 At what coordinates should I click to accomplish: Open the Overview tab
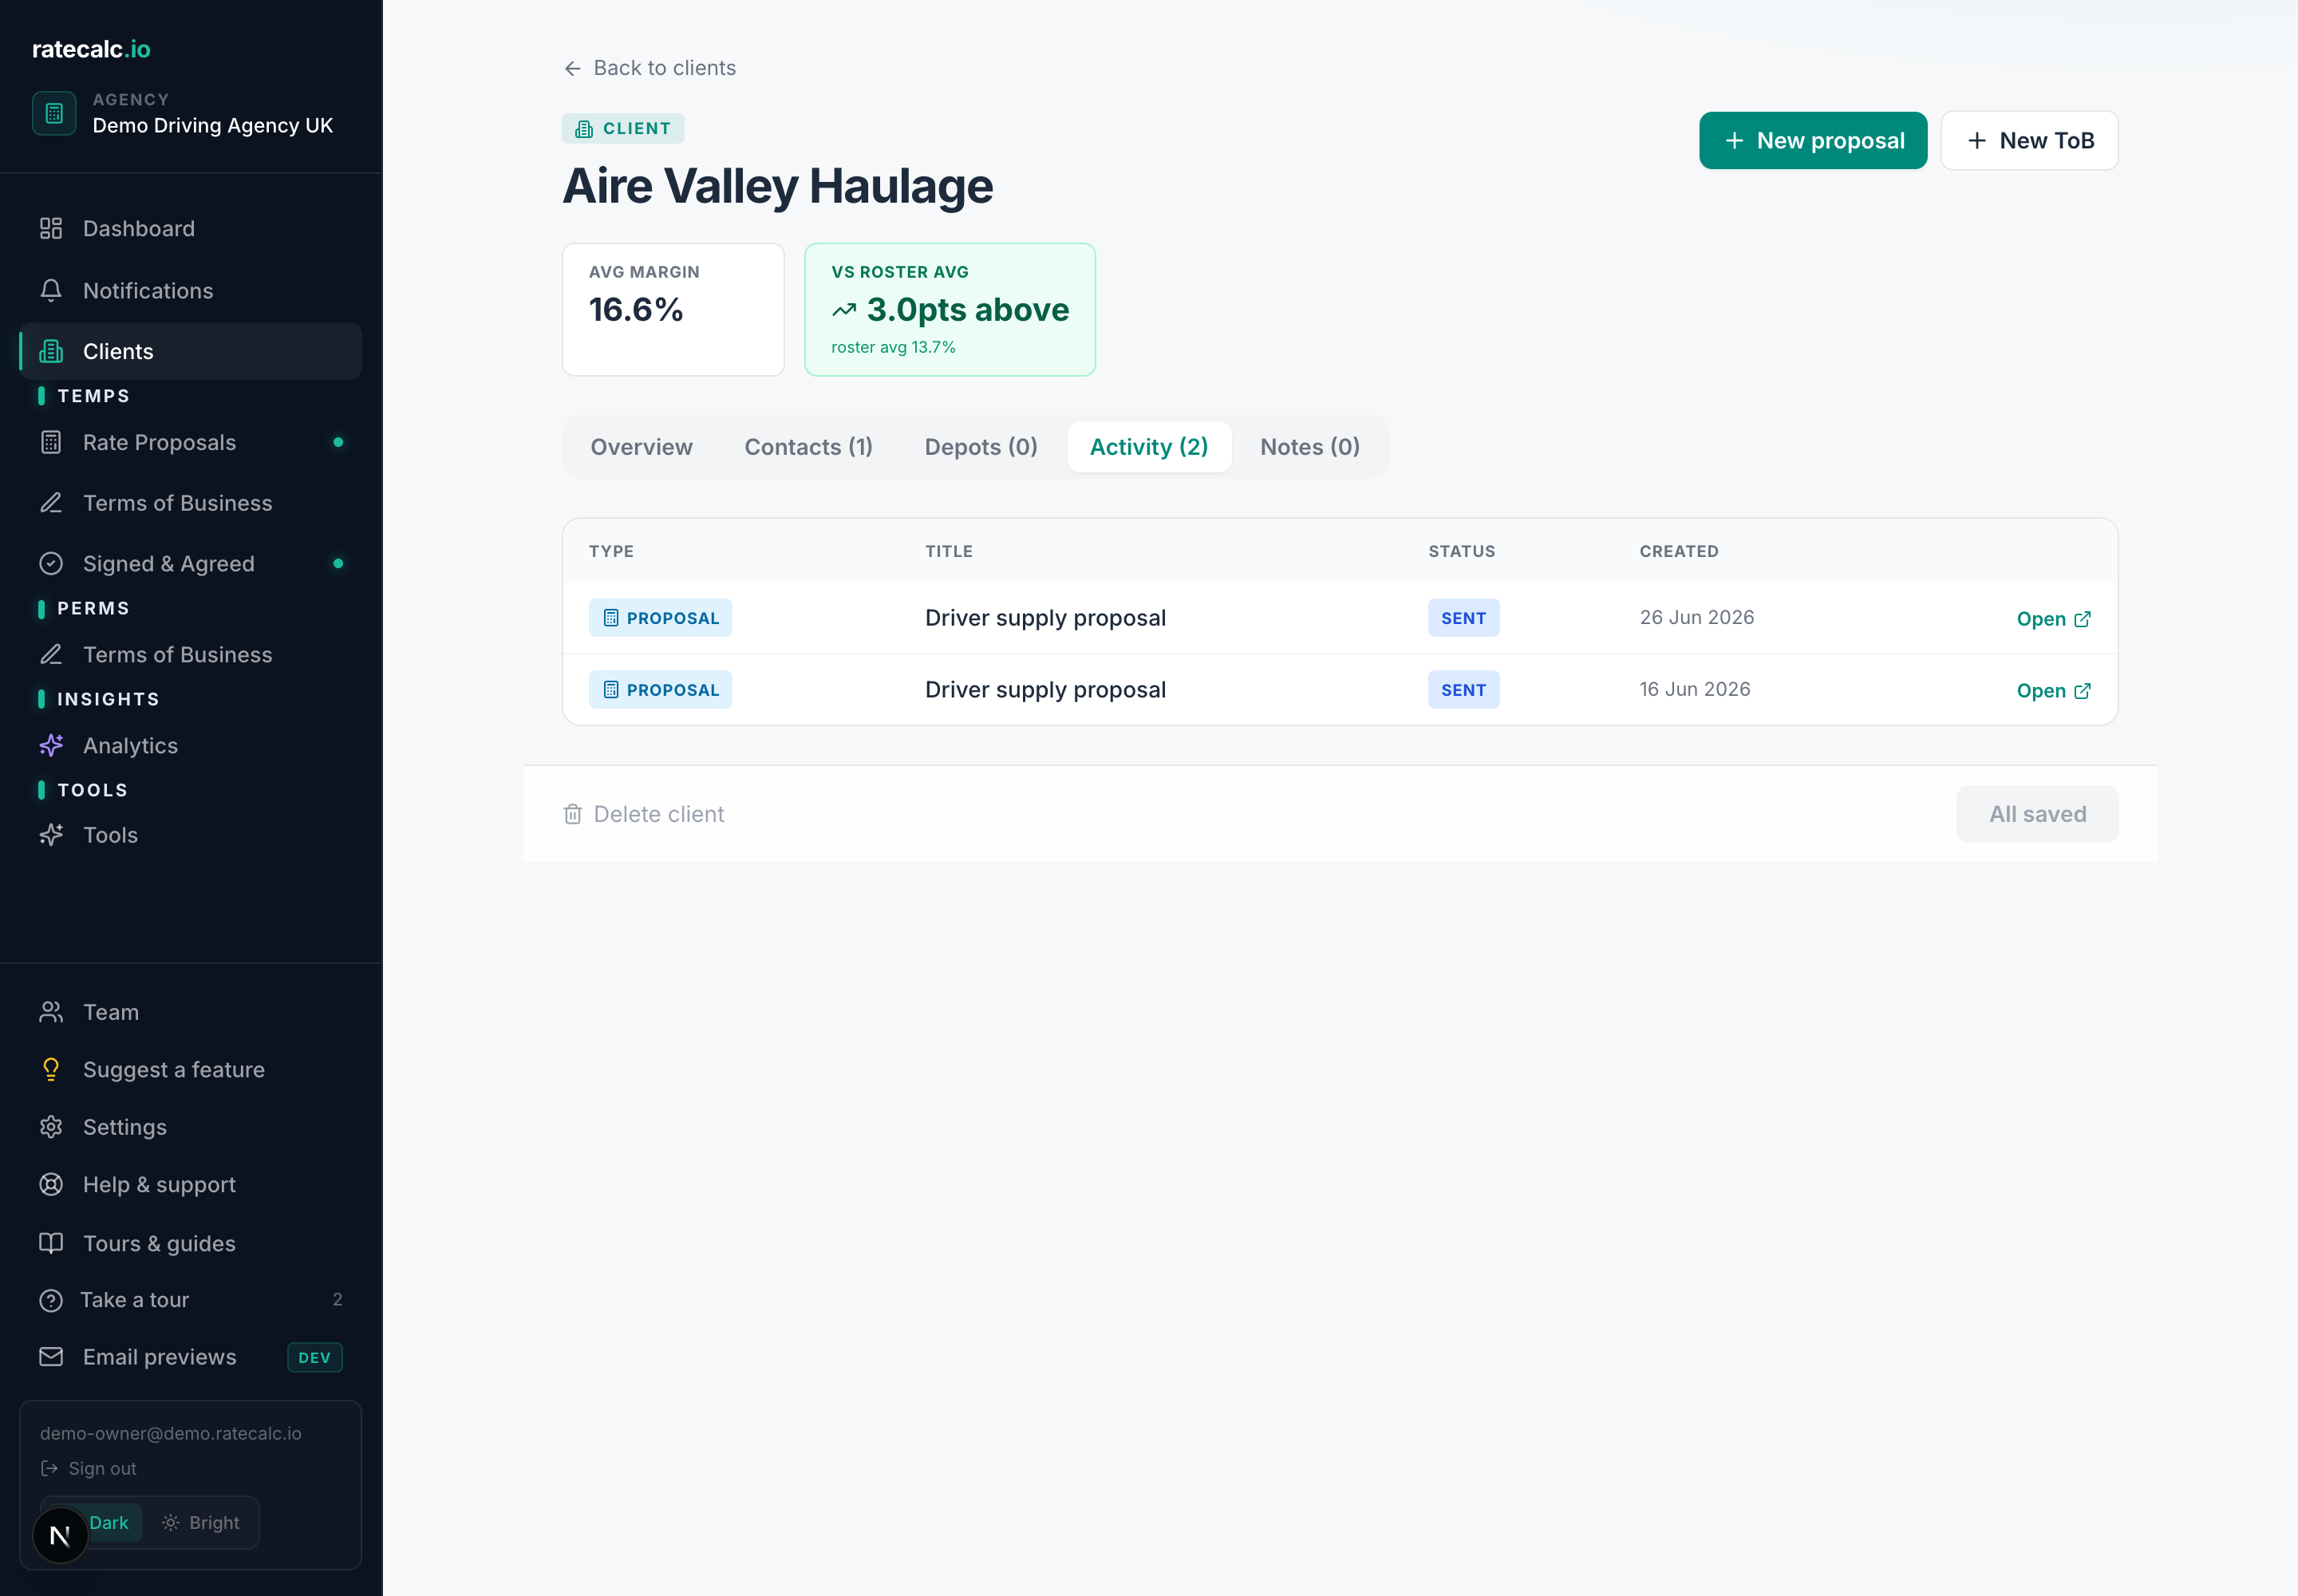click(x=641, y=447)
